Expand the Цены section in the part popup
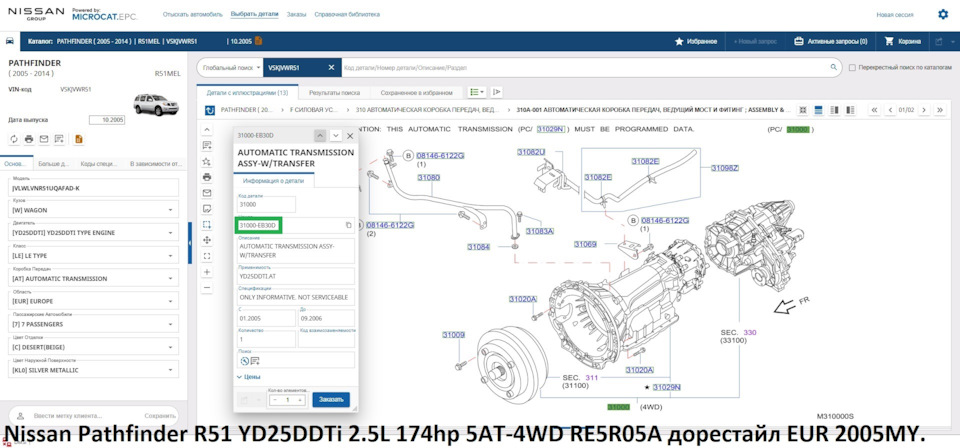Image resolution: width=960 pixels, height=448 pixels. click(x=249, y=377)
